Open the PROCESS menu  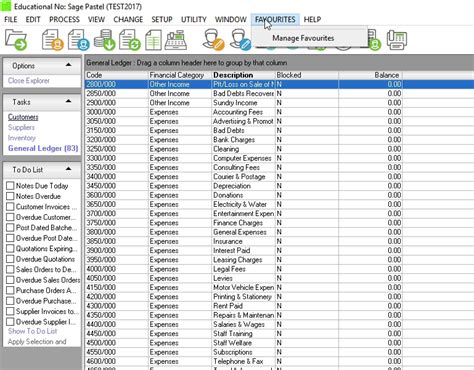click(64, 20)
